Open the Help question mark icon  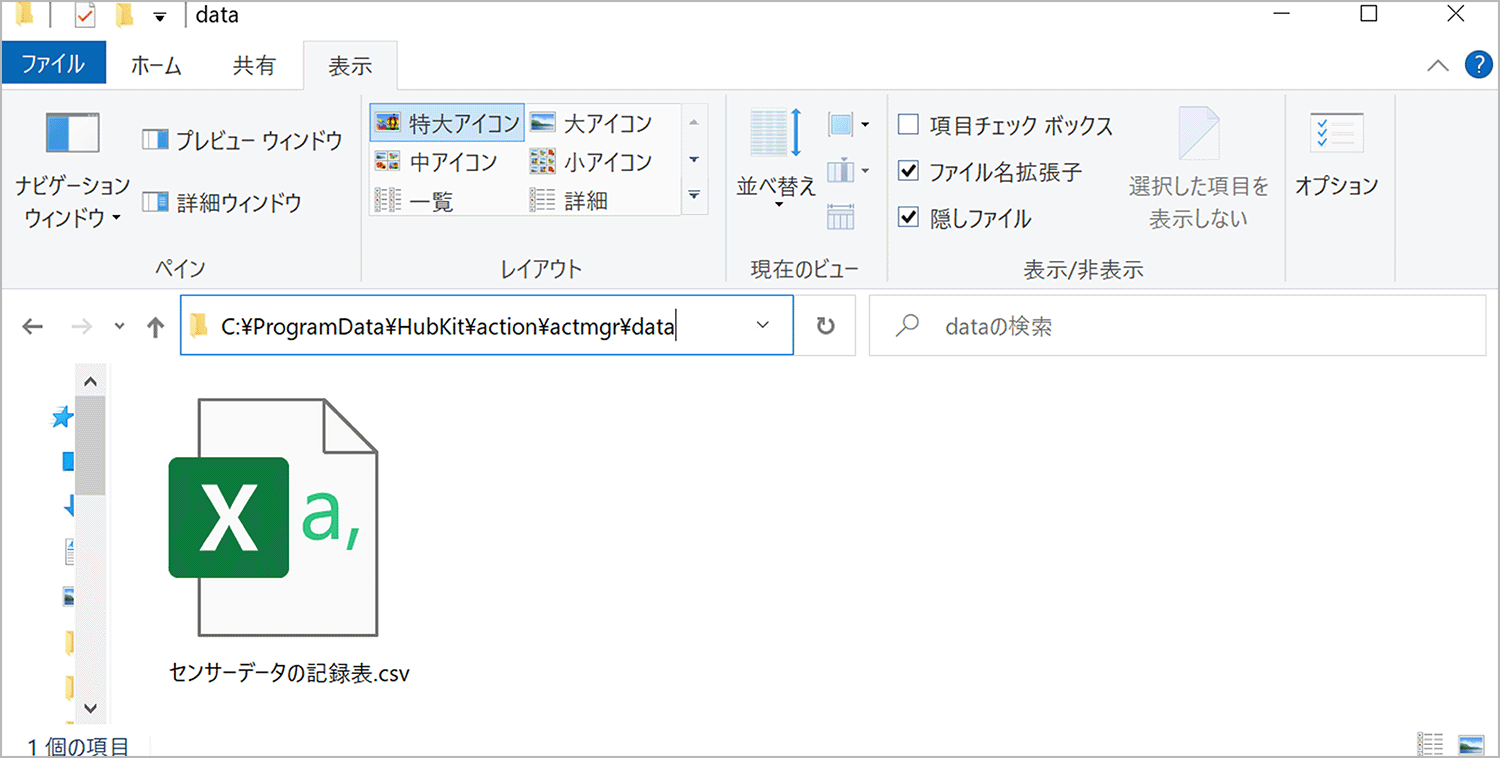pos(1479,65)
